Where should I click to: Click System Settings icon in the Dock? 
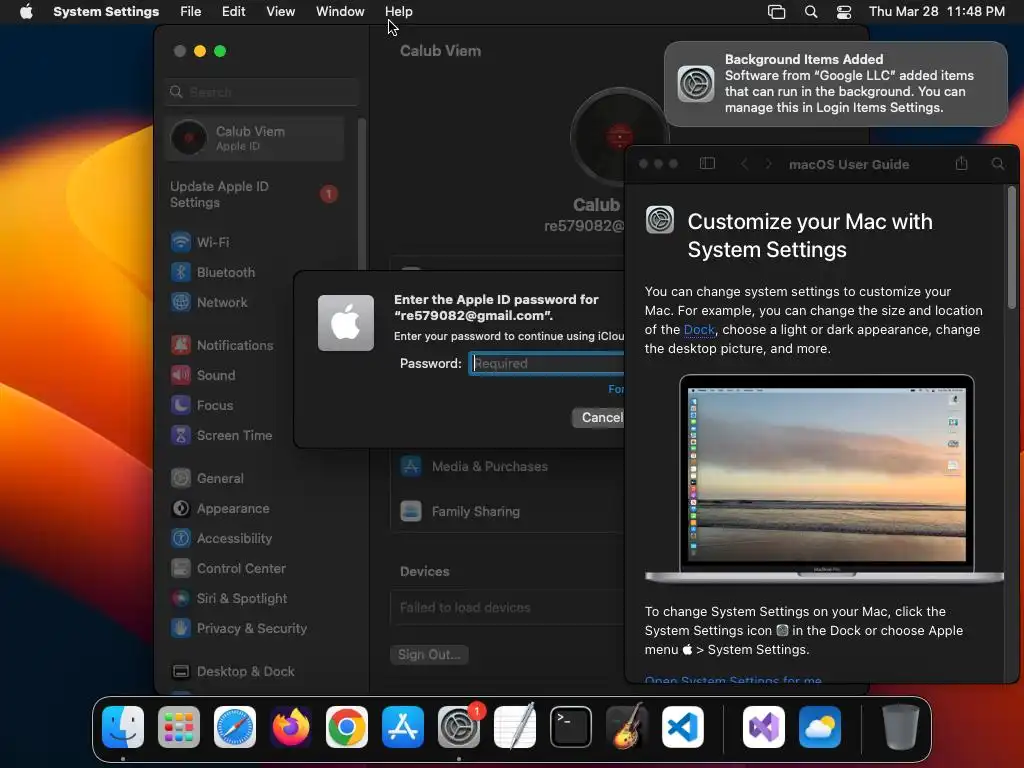[x=459, y=726]
